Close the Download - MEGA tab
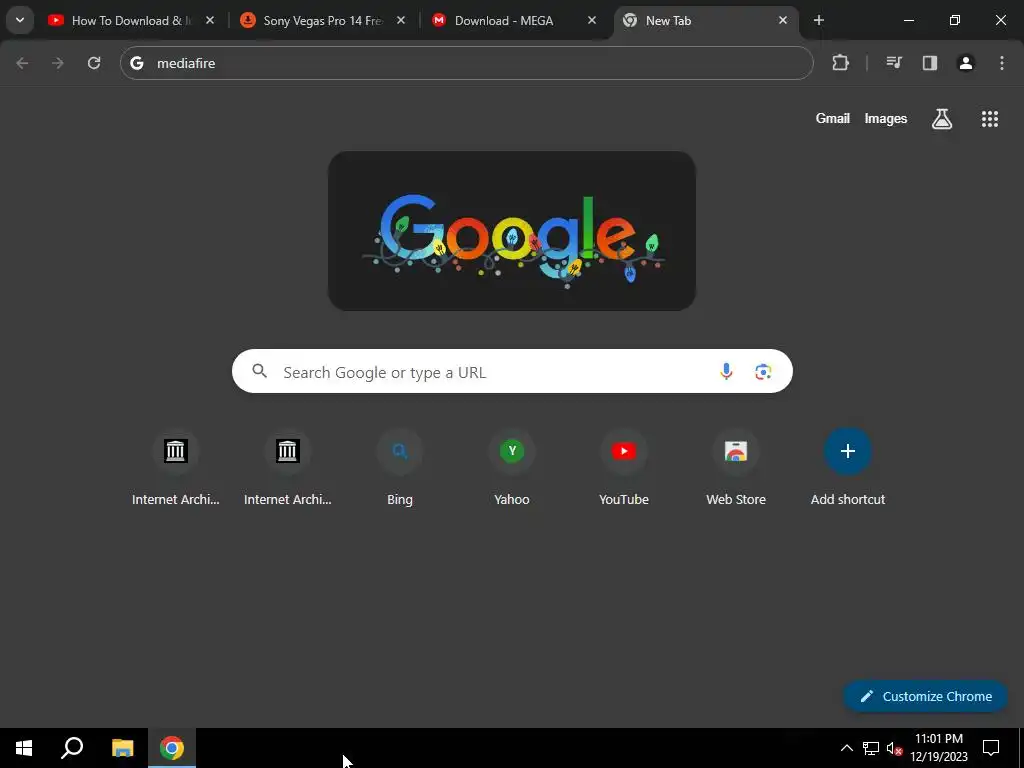The width and height of the screenshot is (1024, 768). pyautogui.click(x=592, y=20)
